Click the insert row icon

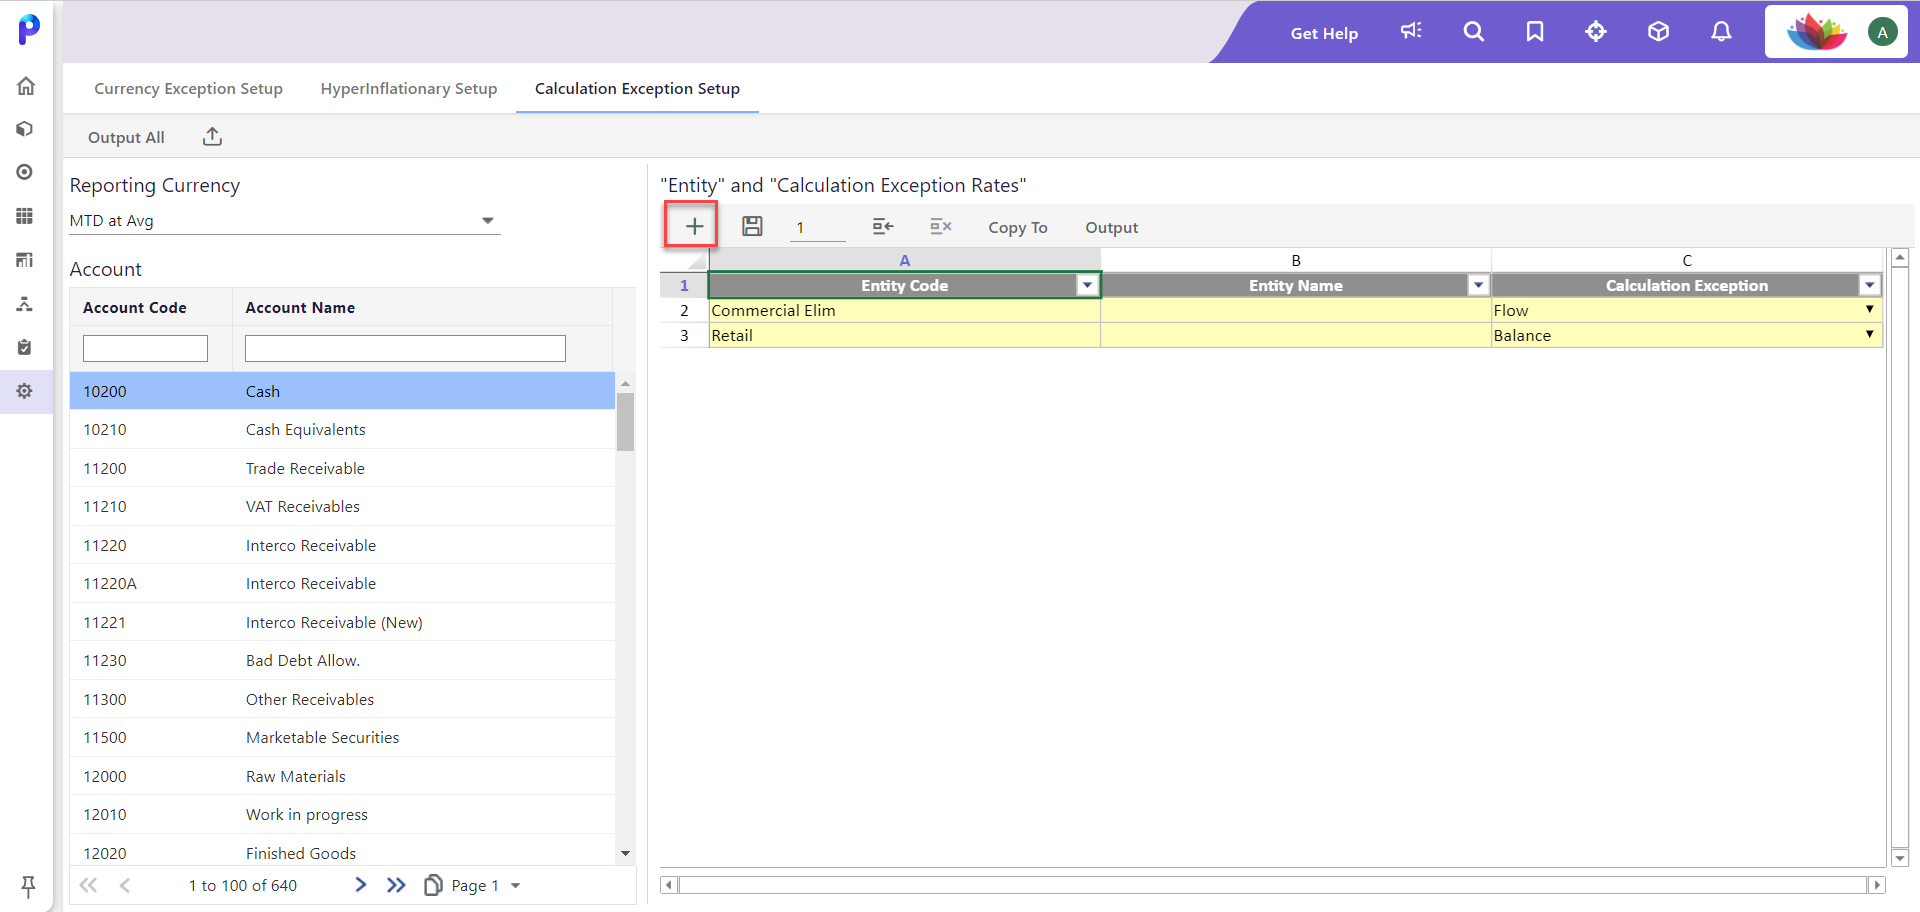883,227
